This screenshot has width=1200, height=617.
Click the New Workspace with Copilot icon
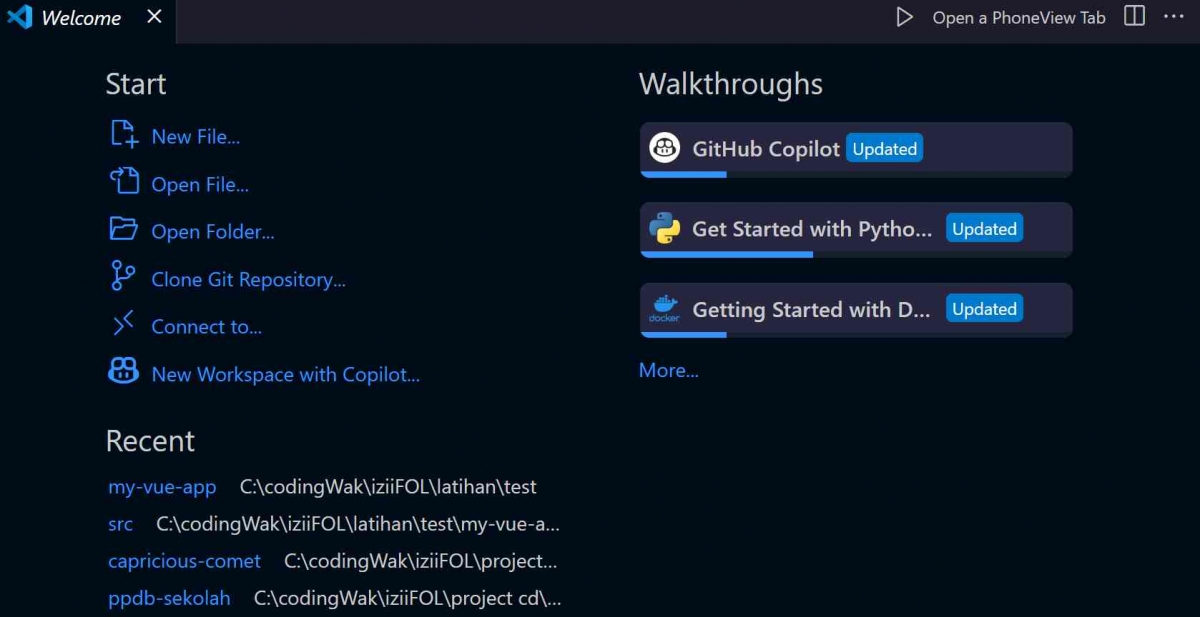[x=122, y=373]
